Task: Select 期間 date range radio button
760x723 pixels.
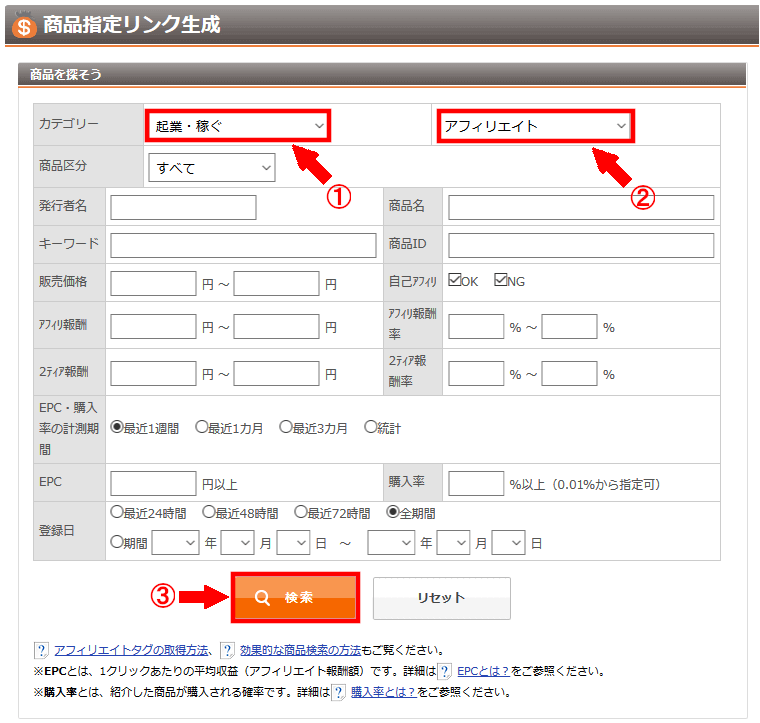Action: coord(116,541)
